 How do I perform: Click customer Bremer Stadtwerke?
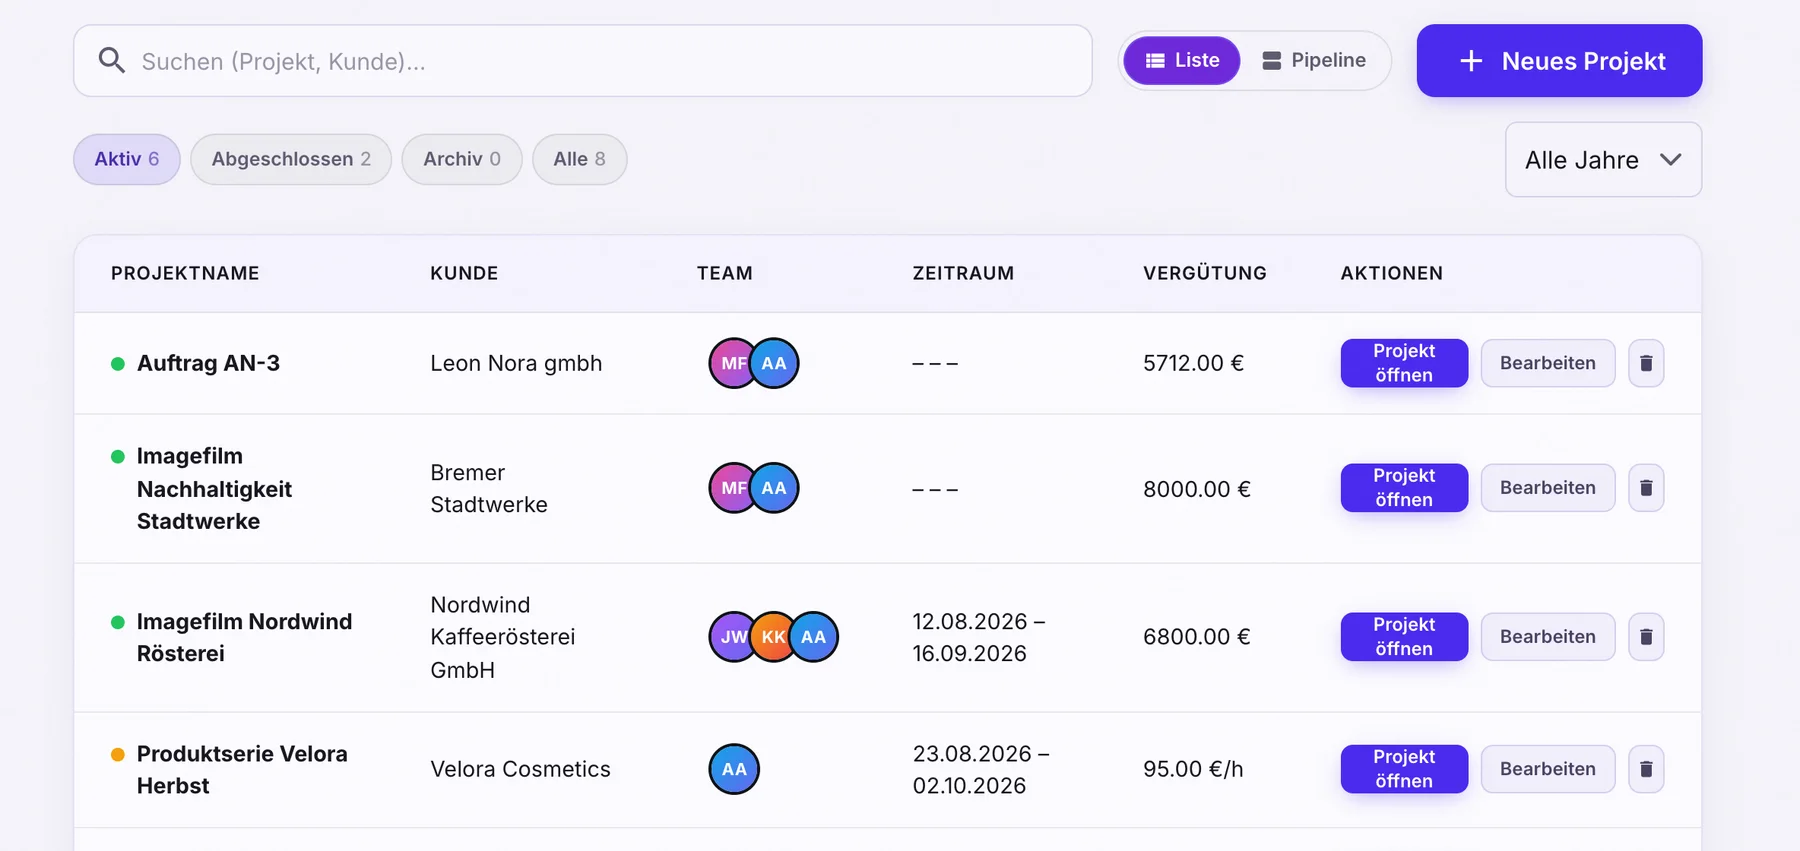[489, 488]
